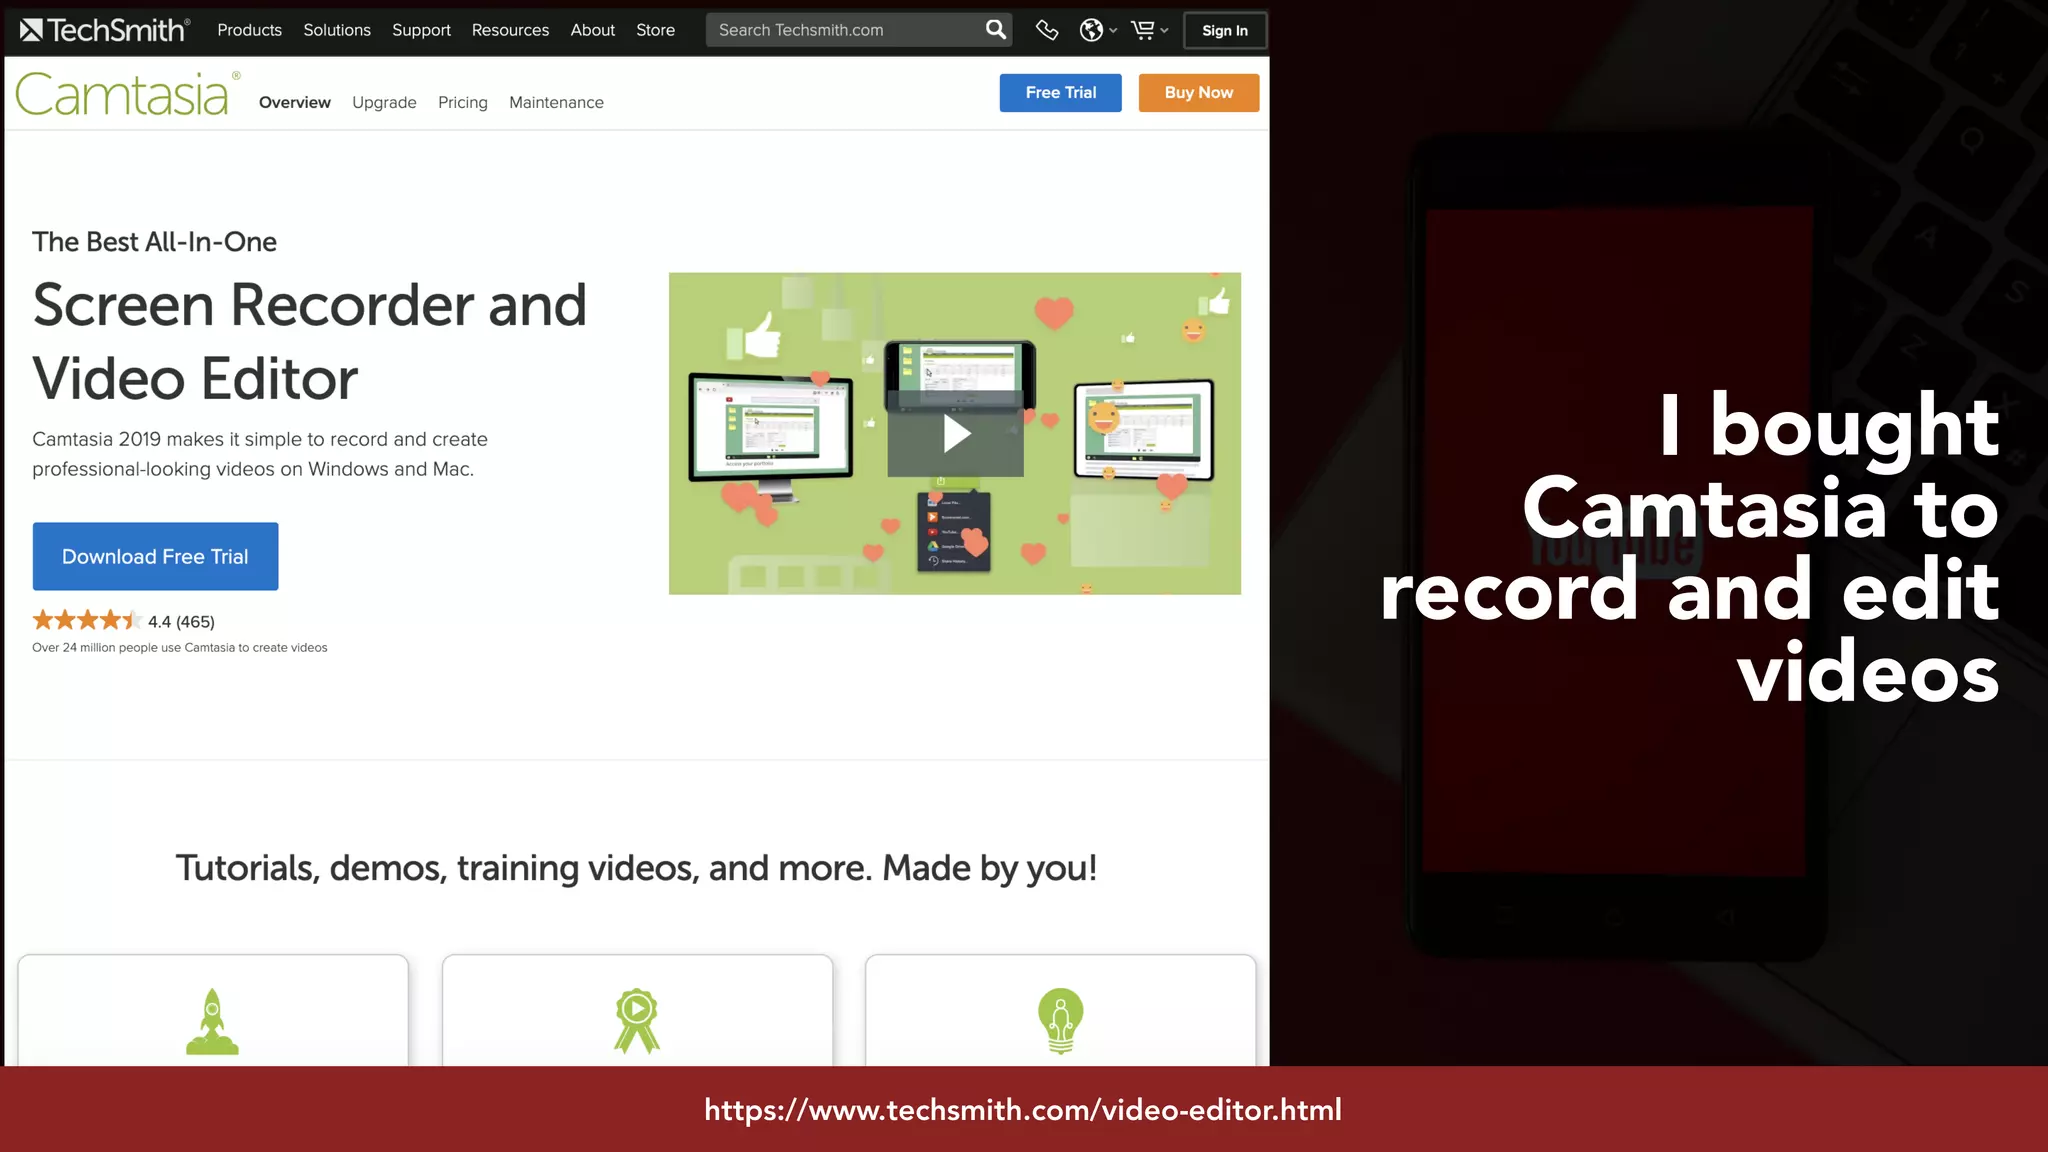
Task: Open the Products menu
Action: pyautogui.click(x=249, y=30)
